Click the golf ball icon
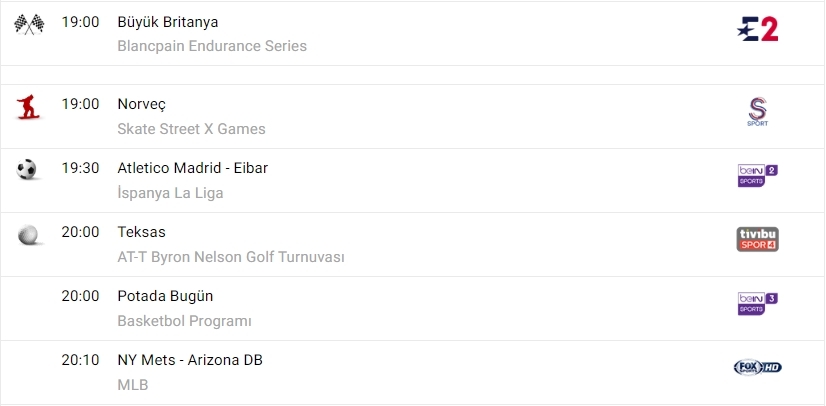This screenshot has width=826, height=406. (29, 235)
